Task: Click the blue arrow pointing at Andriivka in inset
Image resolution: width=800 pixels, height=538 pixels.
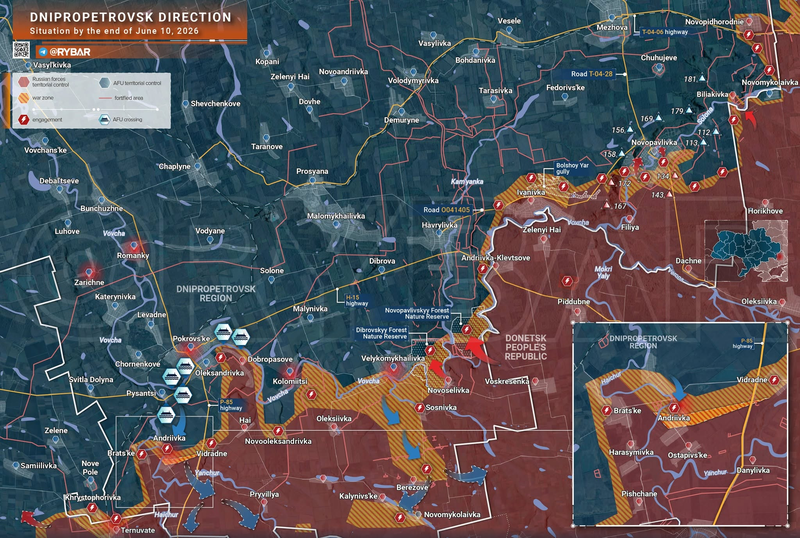Action: pos(679,390)
